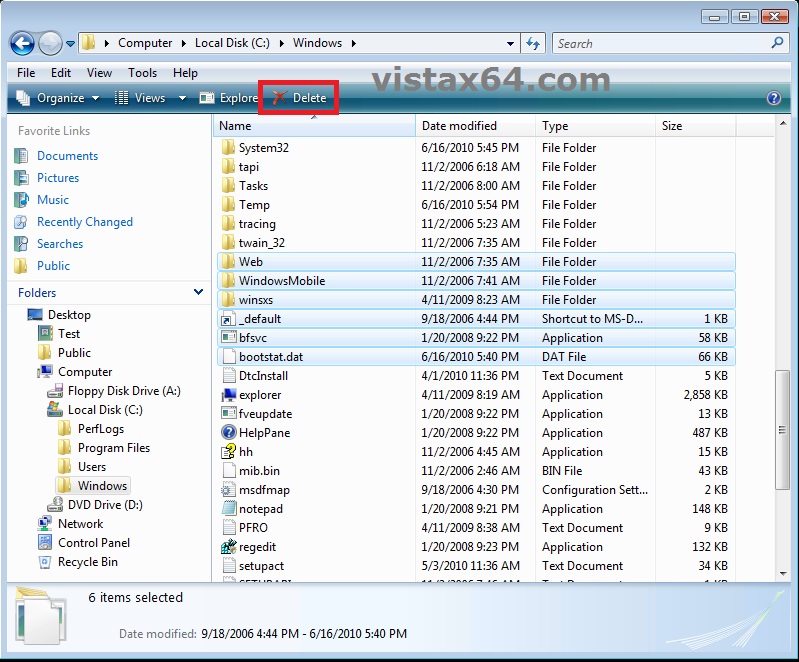799x662 pixels.
Task: Select Desktop in the folder tree
Action: pos(69,315)
